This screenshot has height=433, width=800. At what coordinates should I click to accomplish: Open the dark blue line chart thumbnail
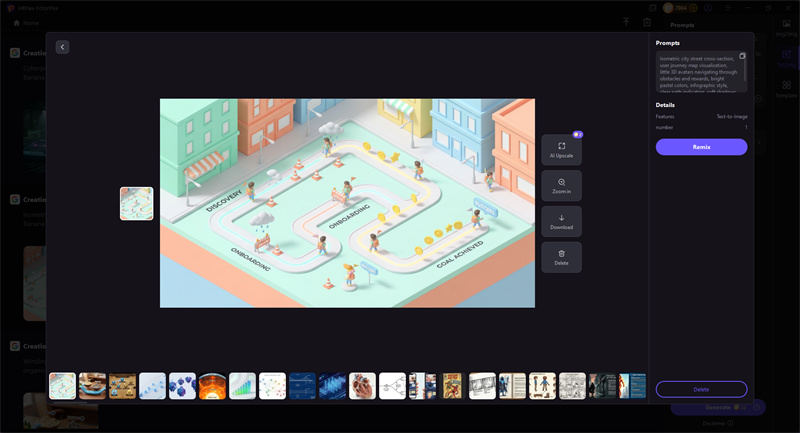click(303, 386)
